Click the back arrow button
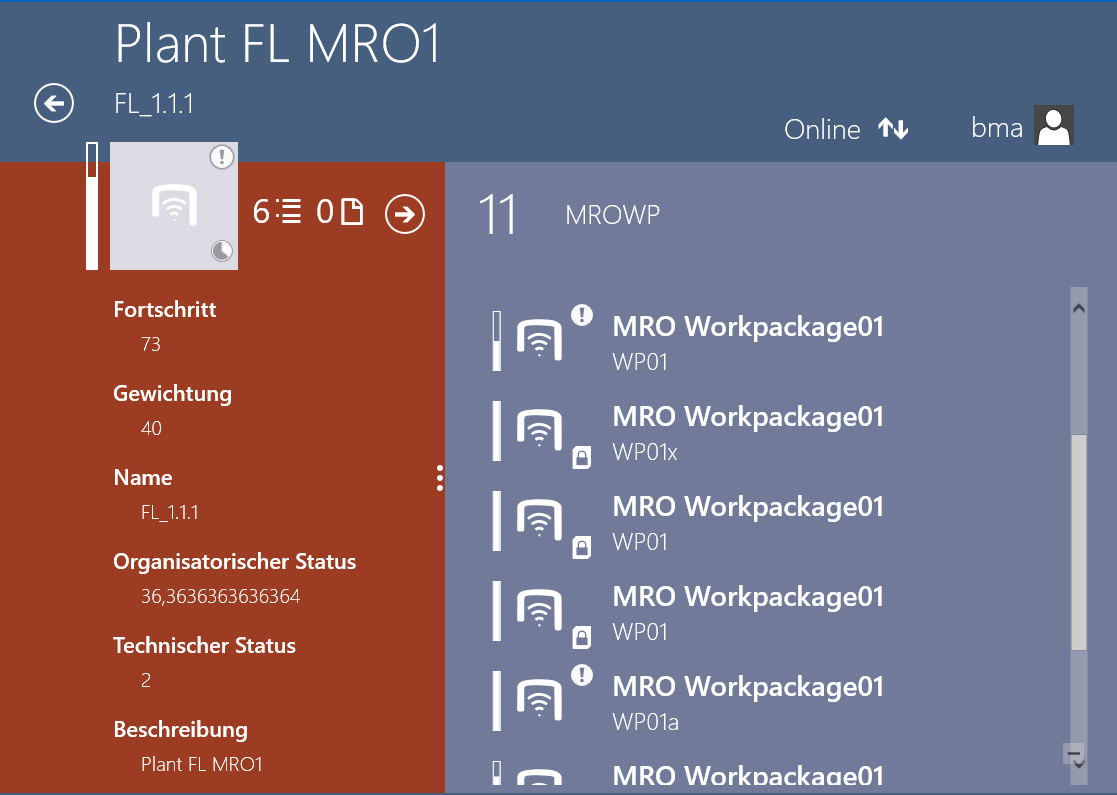This screenshot has width=1117, height=795. coord(54,103)
